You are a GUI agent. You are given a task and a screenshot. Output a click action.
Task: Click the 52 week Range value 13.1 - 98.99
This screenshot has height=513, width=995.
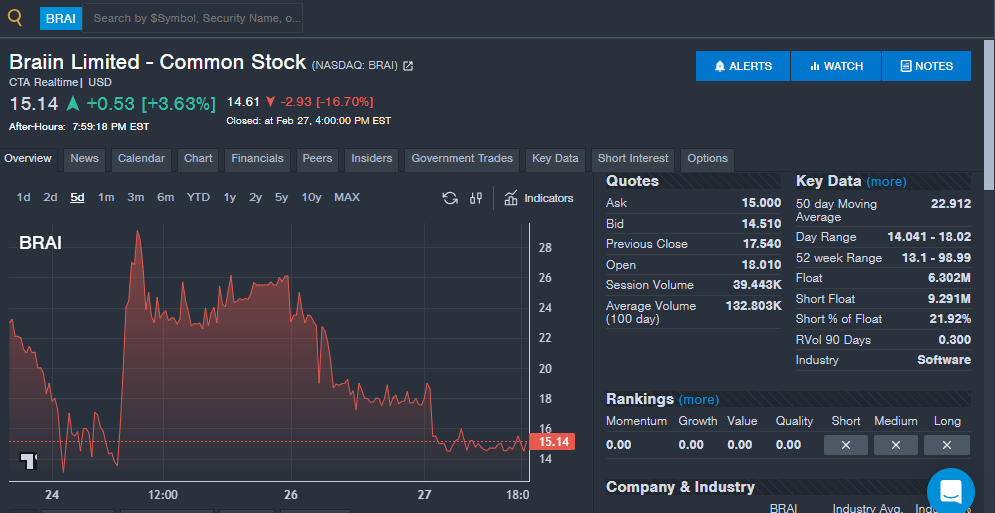(936, 258)
